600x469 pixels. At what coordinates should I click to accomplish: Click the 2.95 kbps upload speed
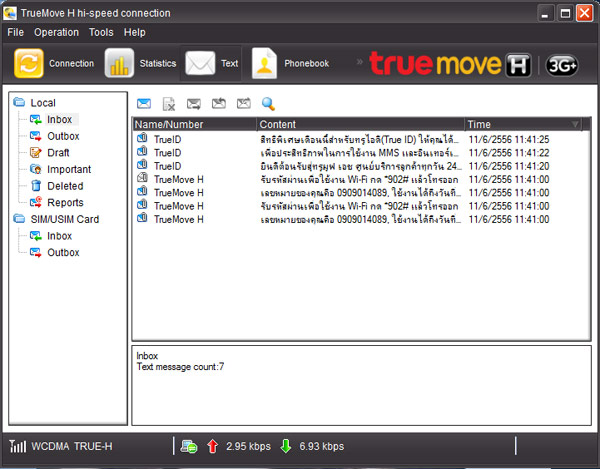pos(248,446)
